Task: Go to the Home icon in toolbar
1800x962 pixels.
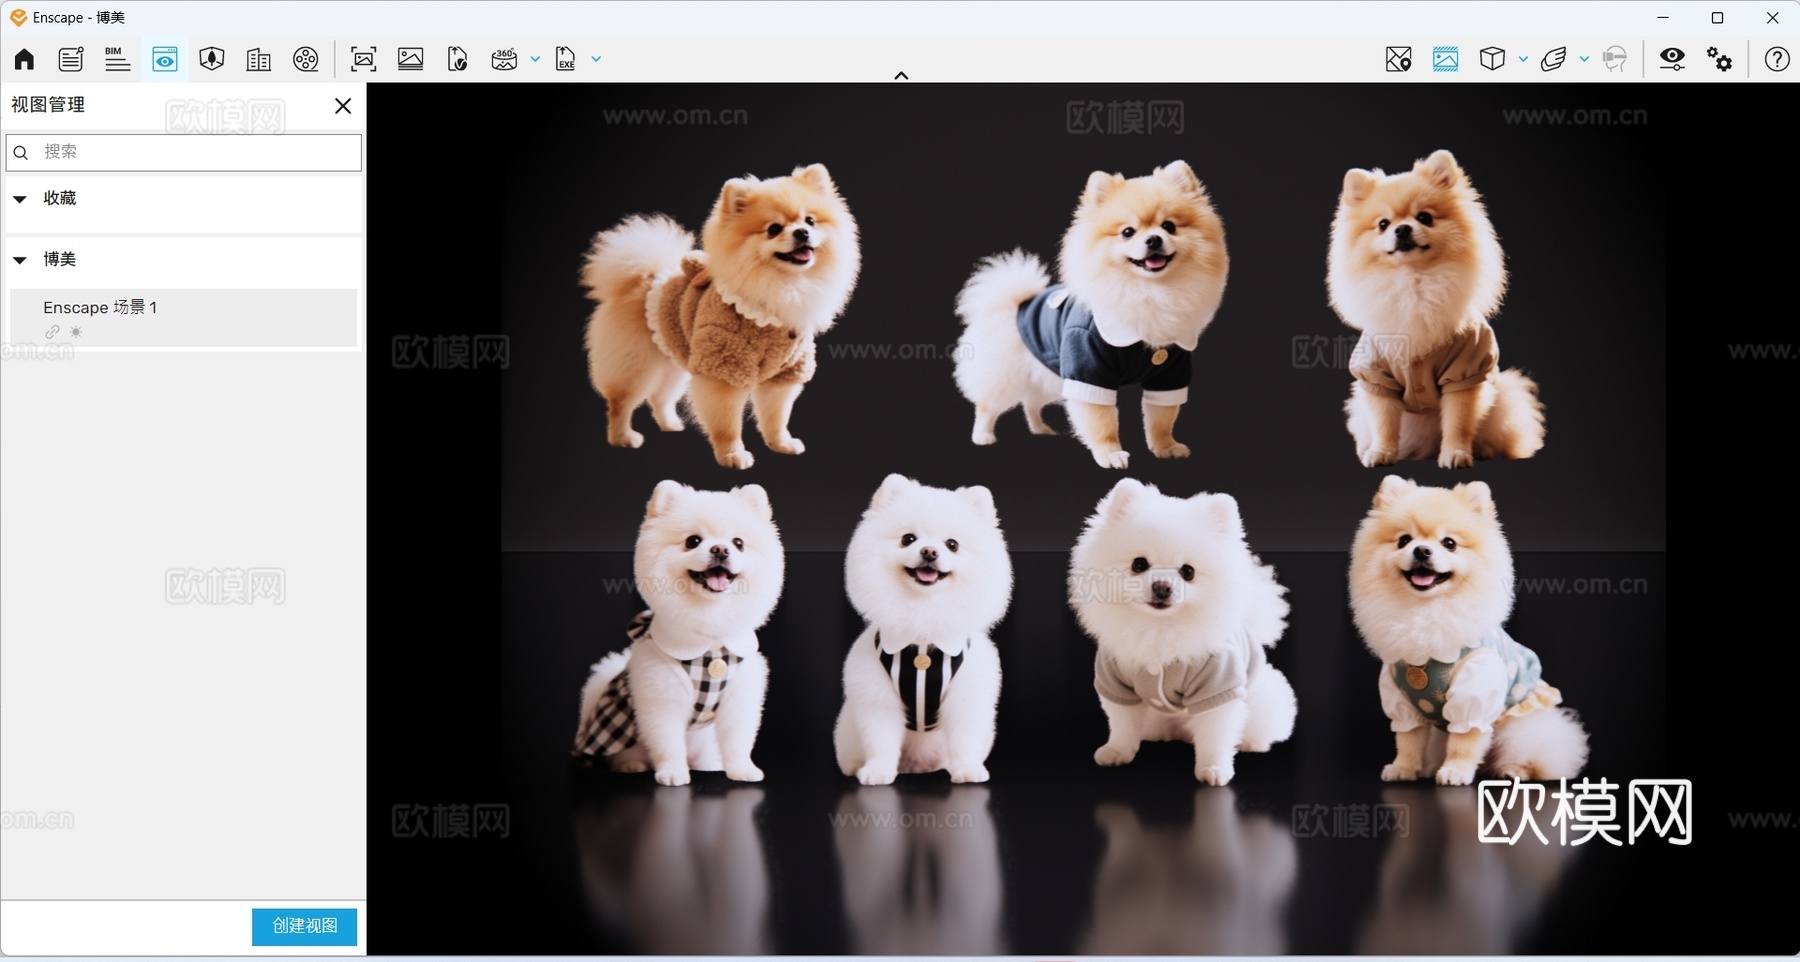Action: (x=24, y=59)
